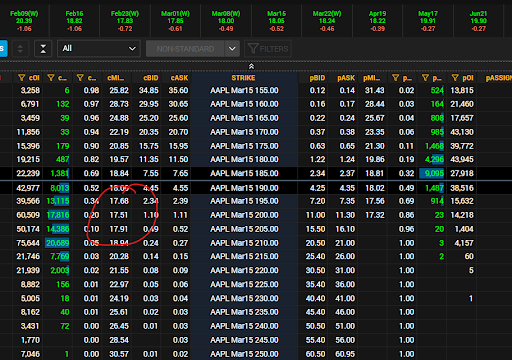Open the All strikes dropdown
512x360 pixels.
99,49
